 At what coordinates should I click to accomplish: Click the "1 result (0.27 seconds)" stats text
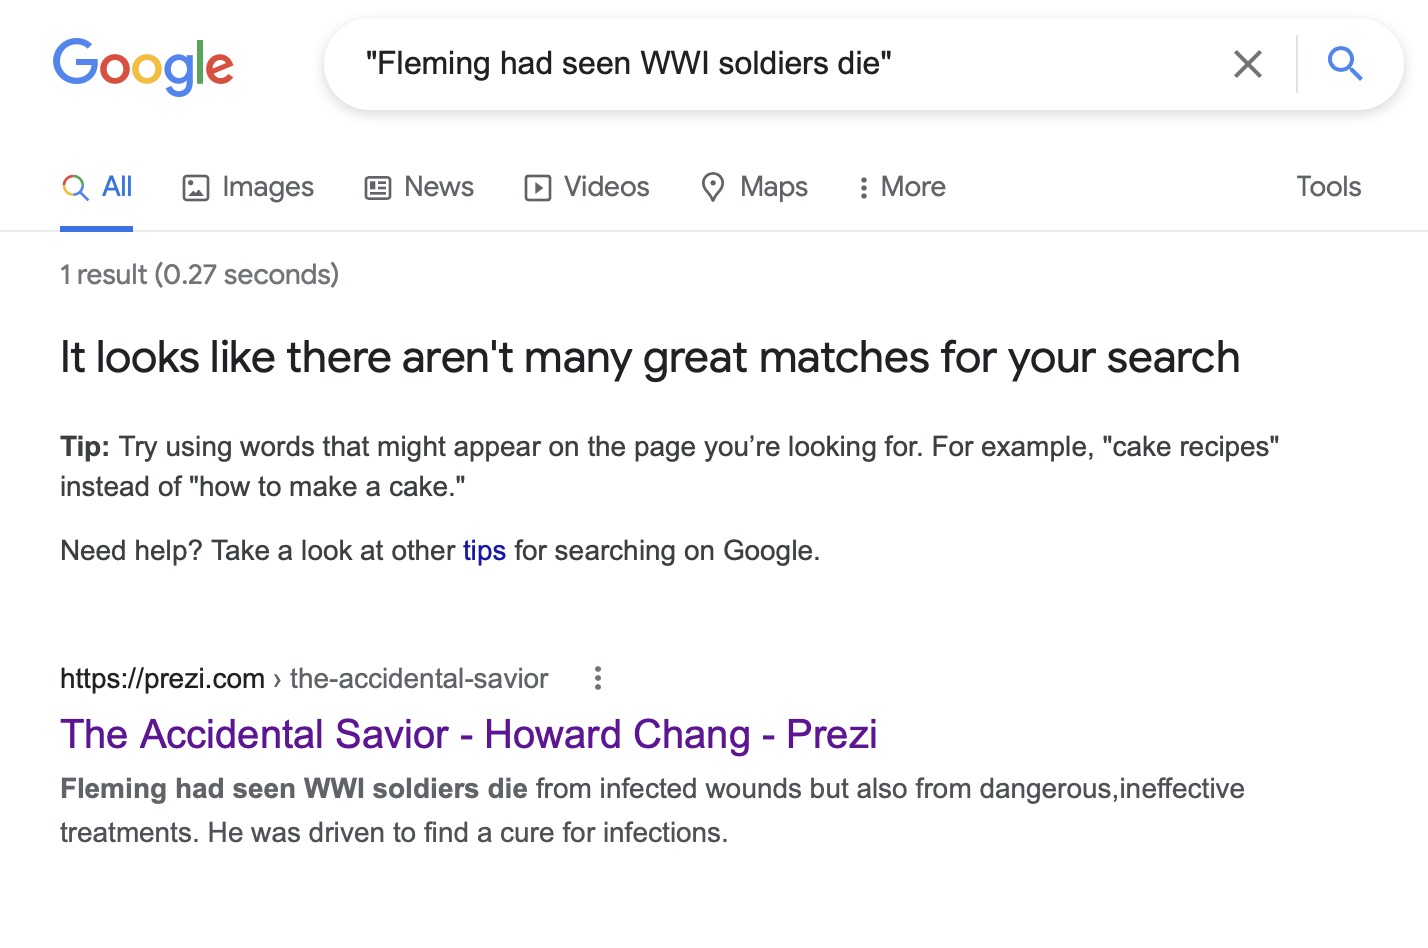click(x=199, y=275)
